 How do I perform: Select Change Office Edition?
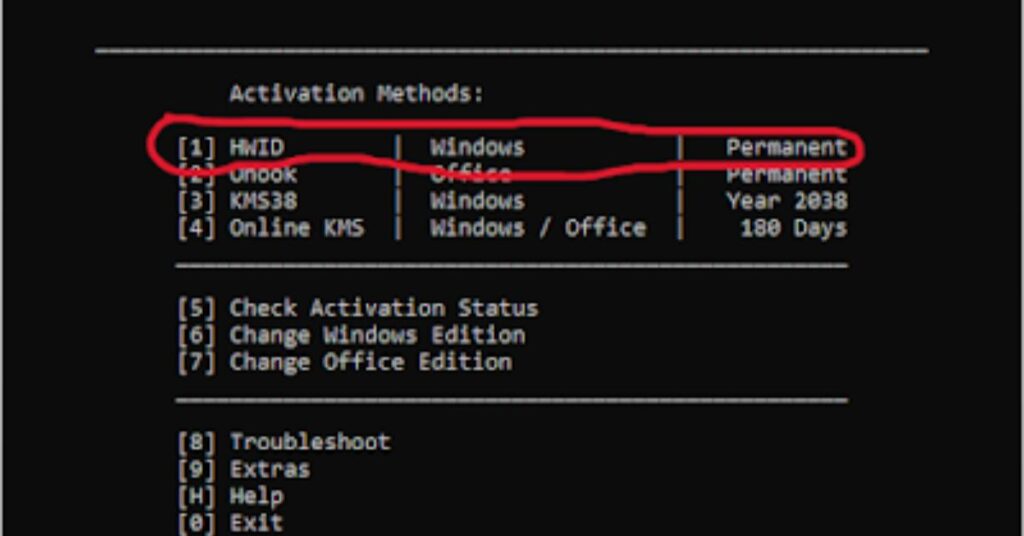370,362
